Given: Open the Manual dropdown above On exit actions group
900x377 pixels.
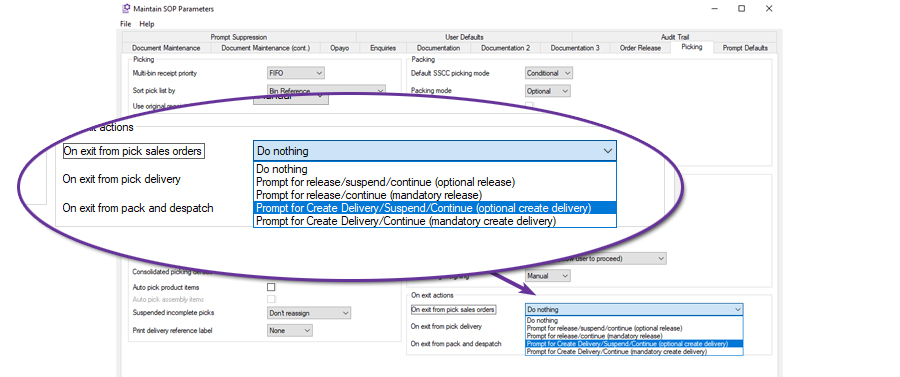Looking at the screenshot, I should [x=548, y=276].
